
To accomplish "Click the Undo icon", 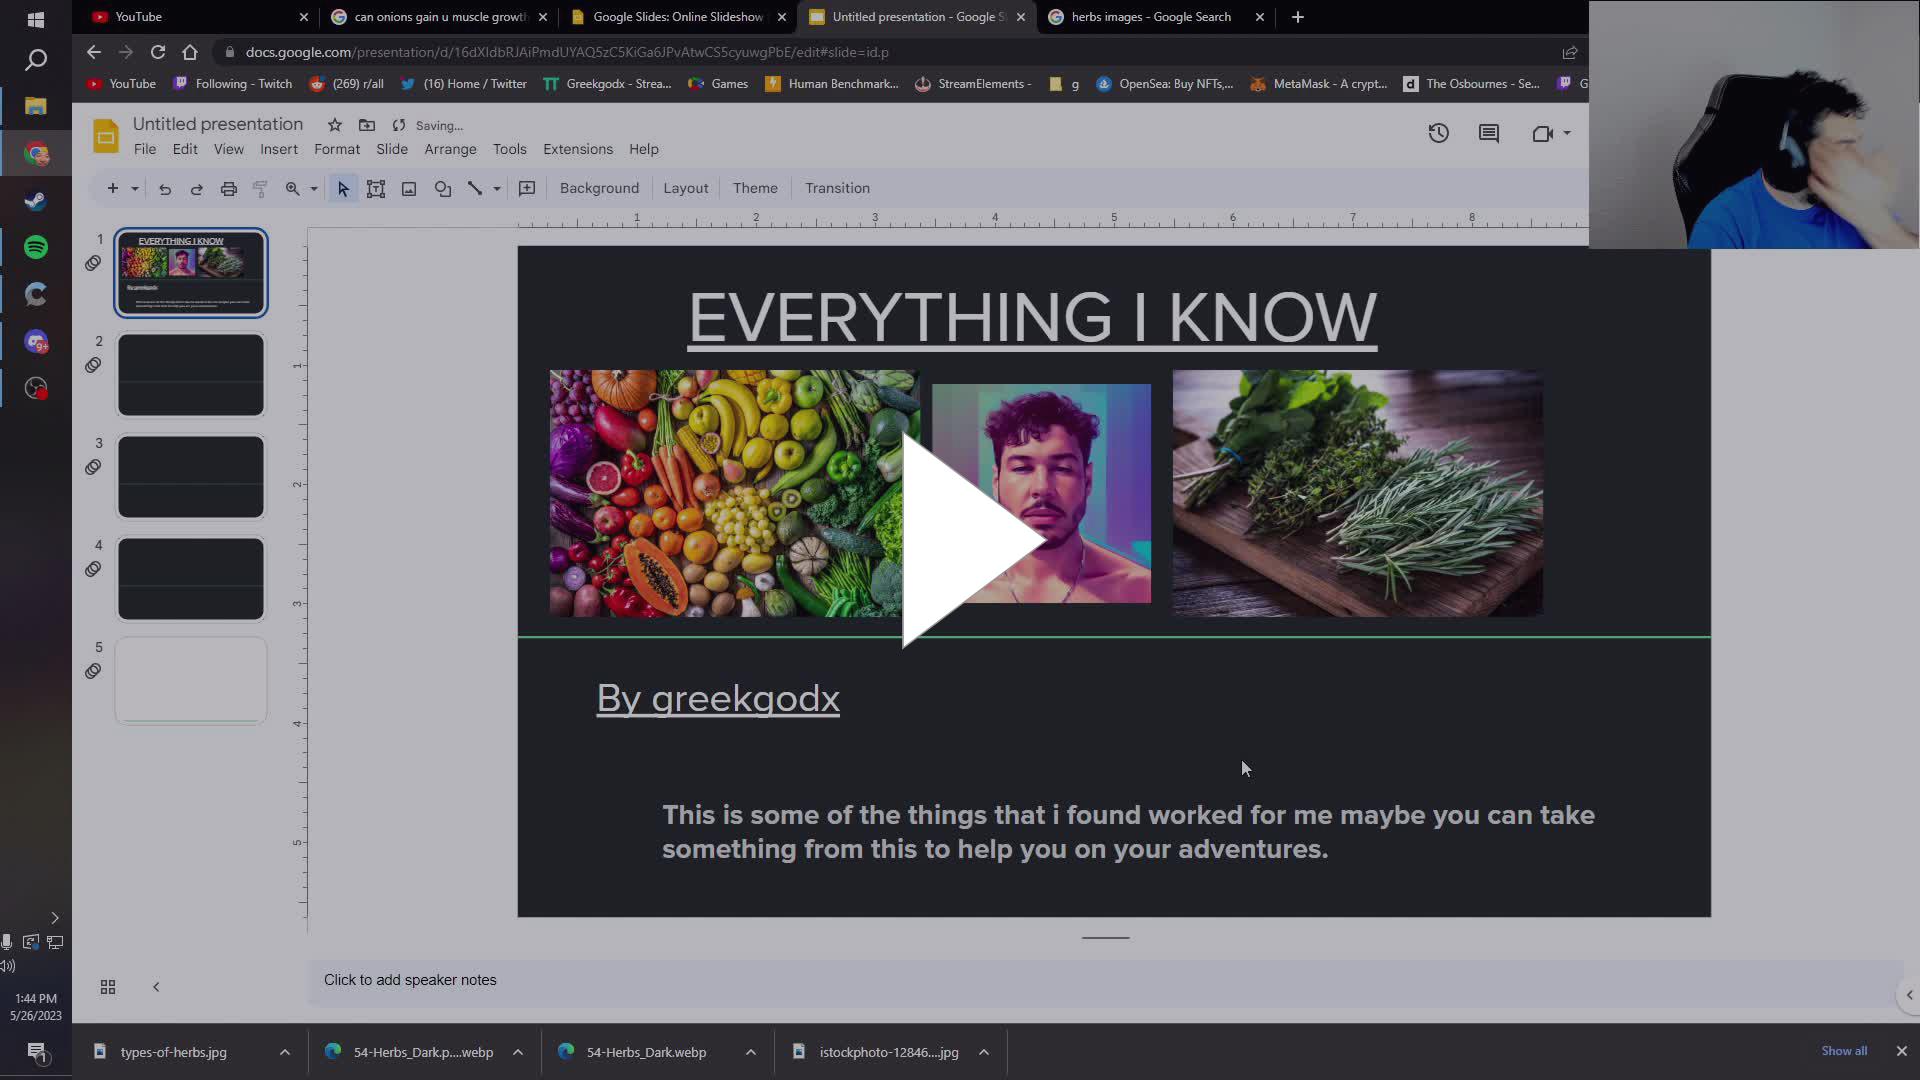I will [x=165, y=188].
